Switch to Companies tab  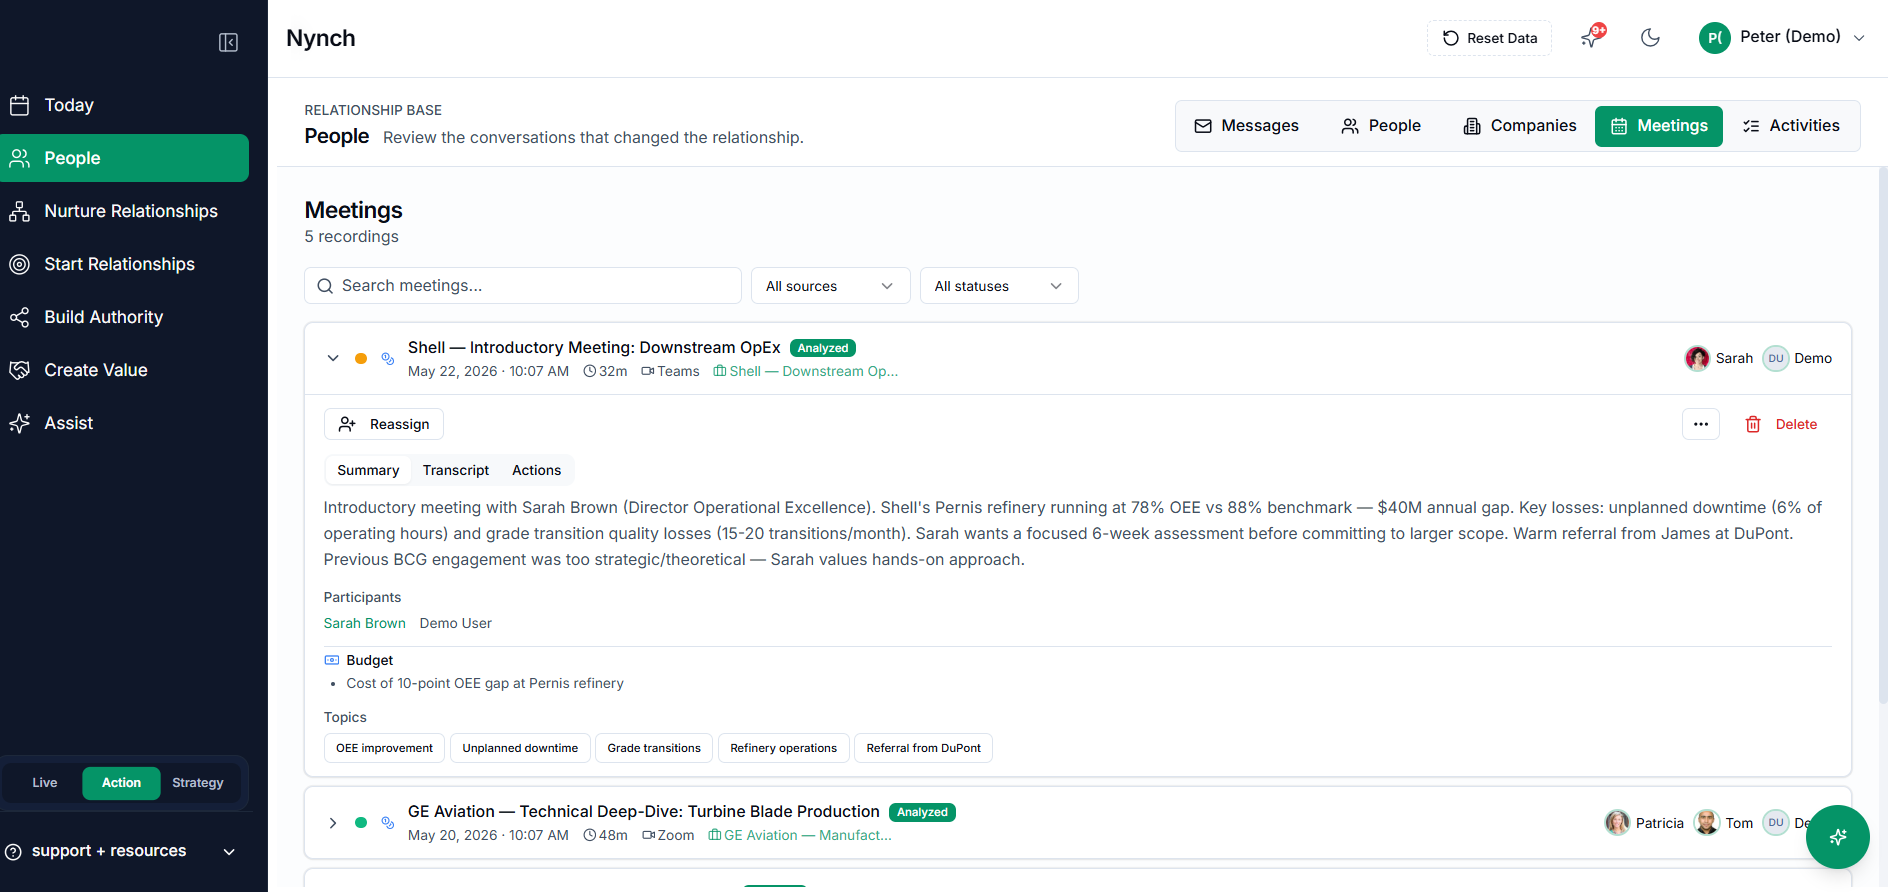click(x=1519, y=126)
